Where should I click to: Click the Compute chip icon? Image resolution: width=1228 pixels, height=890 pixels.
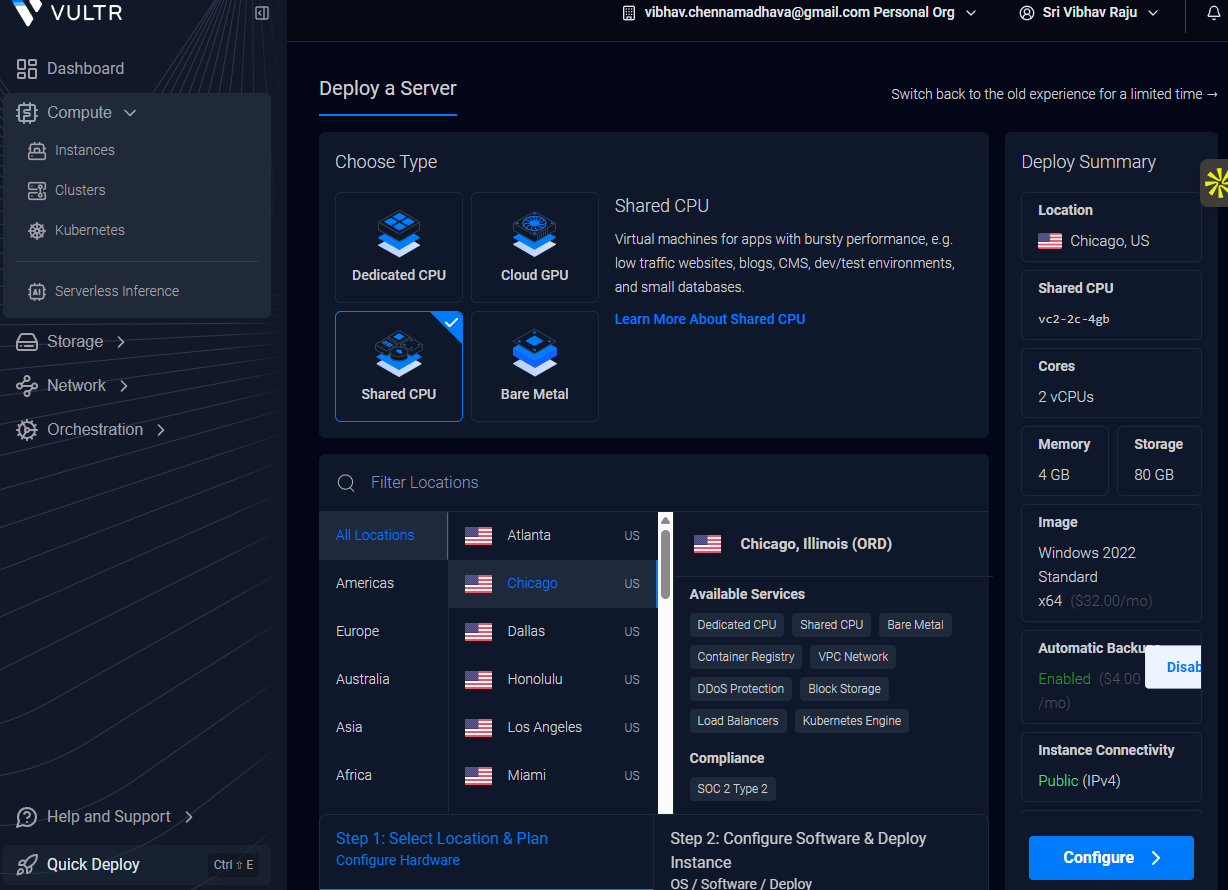point(27,113)
